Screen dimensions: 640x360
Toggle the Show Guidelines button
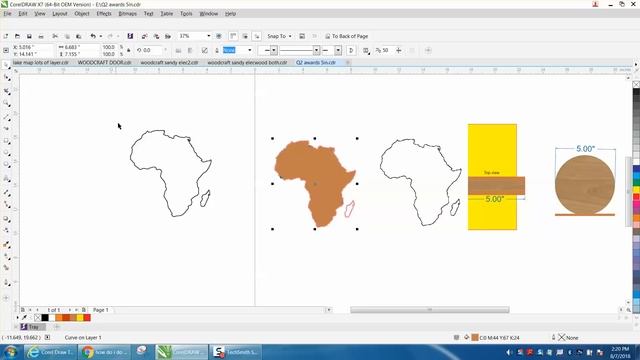[x=257, y=36]
